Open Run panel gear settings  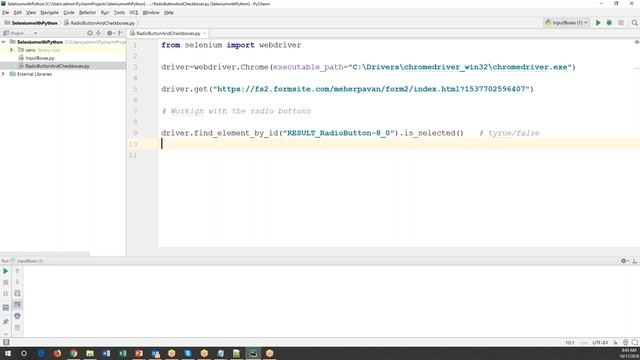point(624,261)
